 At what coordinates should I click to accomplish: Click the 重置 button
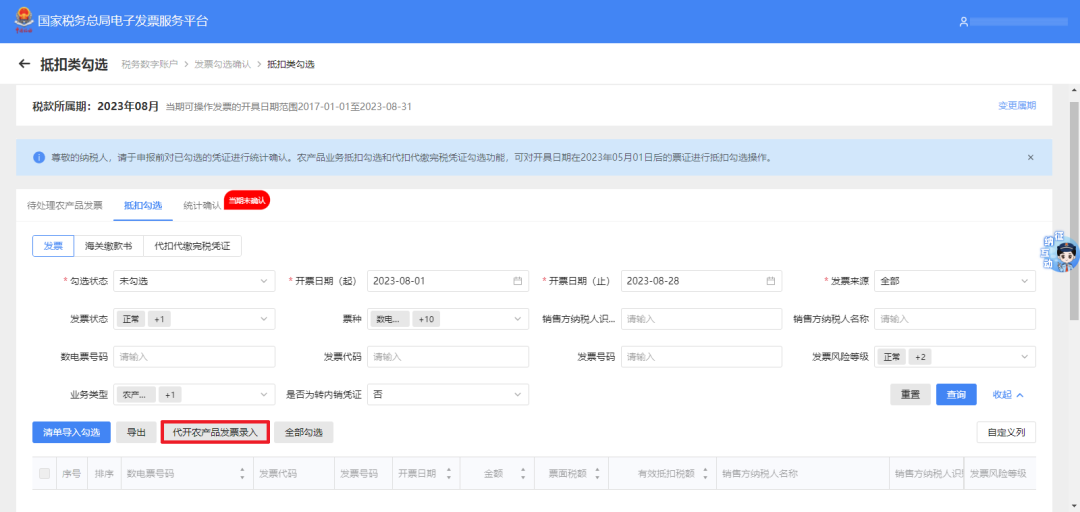(910, 395)
